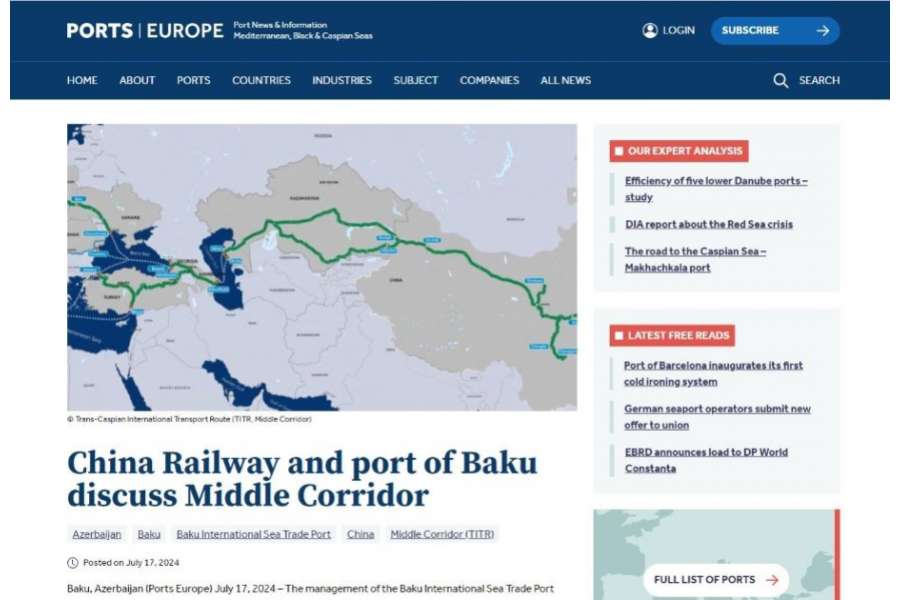This screenshot has width=900, height=600.
Task: Click the China tag
Action: [x=360, y=535]
